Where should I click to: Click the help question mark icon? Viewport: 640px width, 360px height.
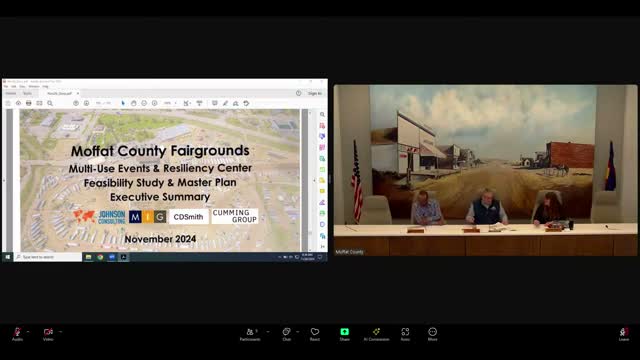pyautogui.click(x=298, y=93)
